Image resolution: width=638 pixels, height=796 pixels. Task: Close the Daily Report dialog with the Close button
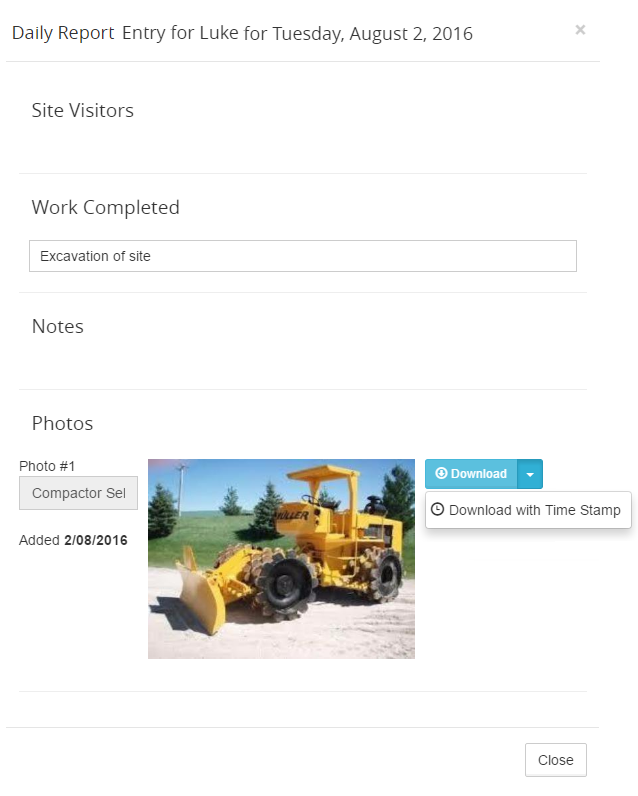click(x=555, y=759)
